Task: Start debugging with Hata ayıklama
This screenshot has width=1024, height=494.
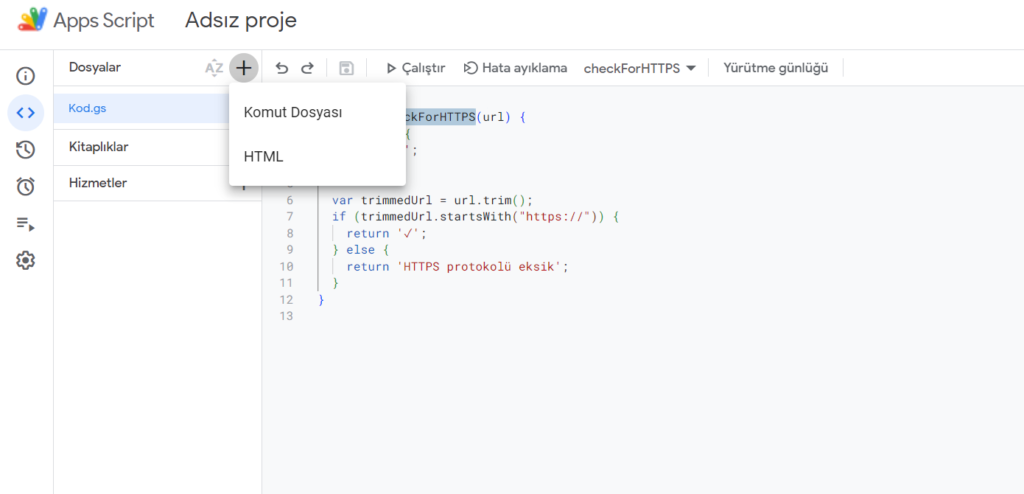Action: click(x=515, y=68)
